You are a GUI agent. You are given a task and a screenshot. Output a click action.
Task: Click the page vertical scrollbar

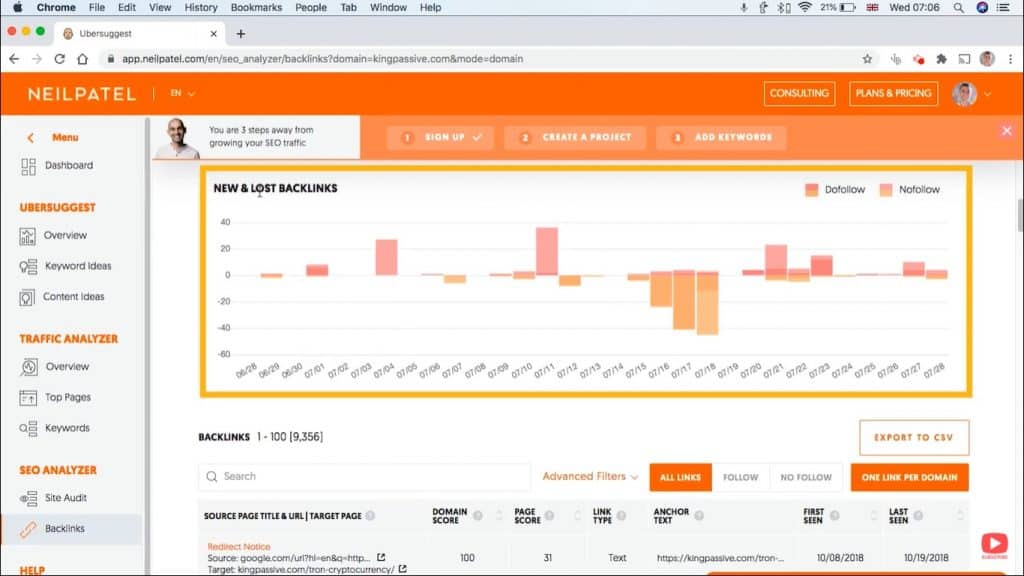tap(1019, 216)
